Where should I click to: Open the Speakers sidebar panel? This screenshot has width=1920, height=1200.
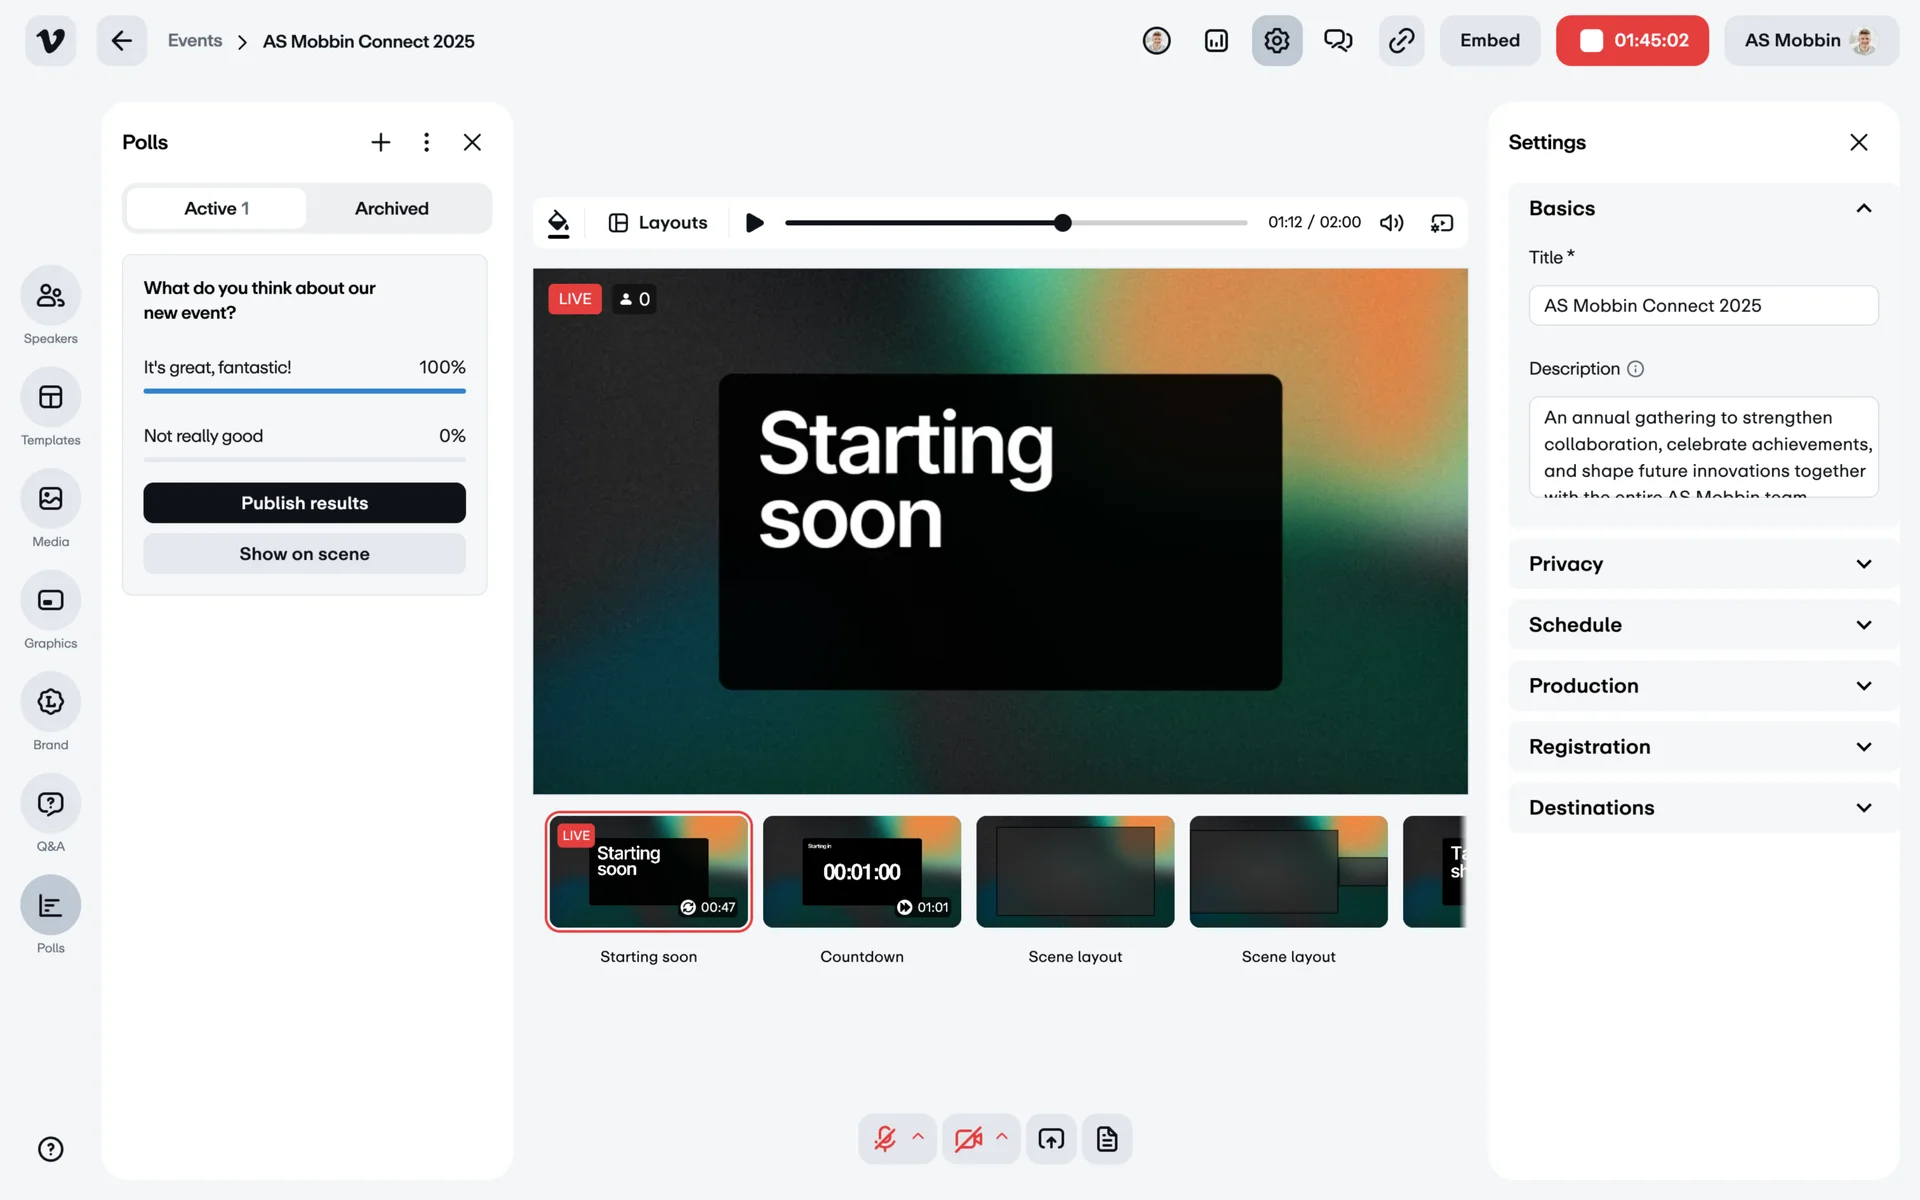tap(50, 296)
